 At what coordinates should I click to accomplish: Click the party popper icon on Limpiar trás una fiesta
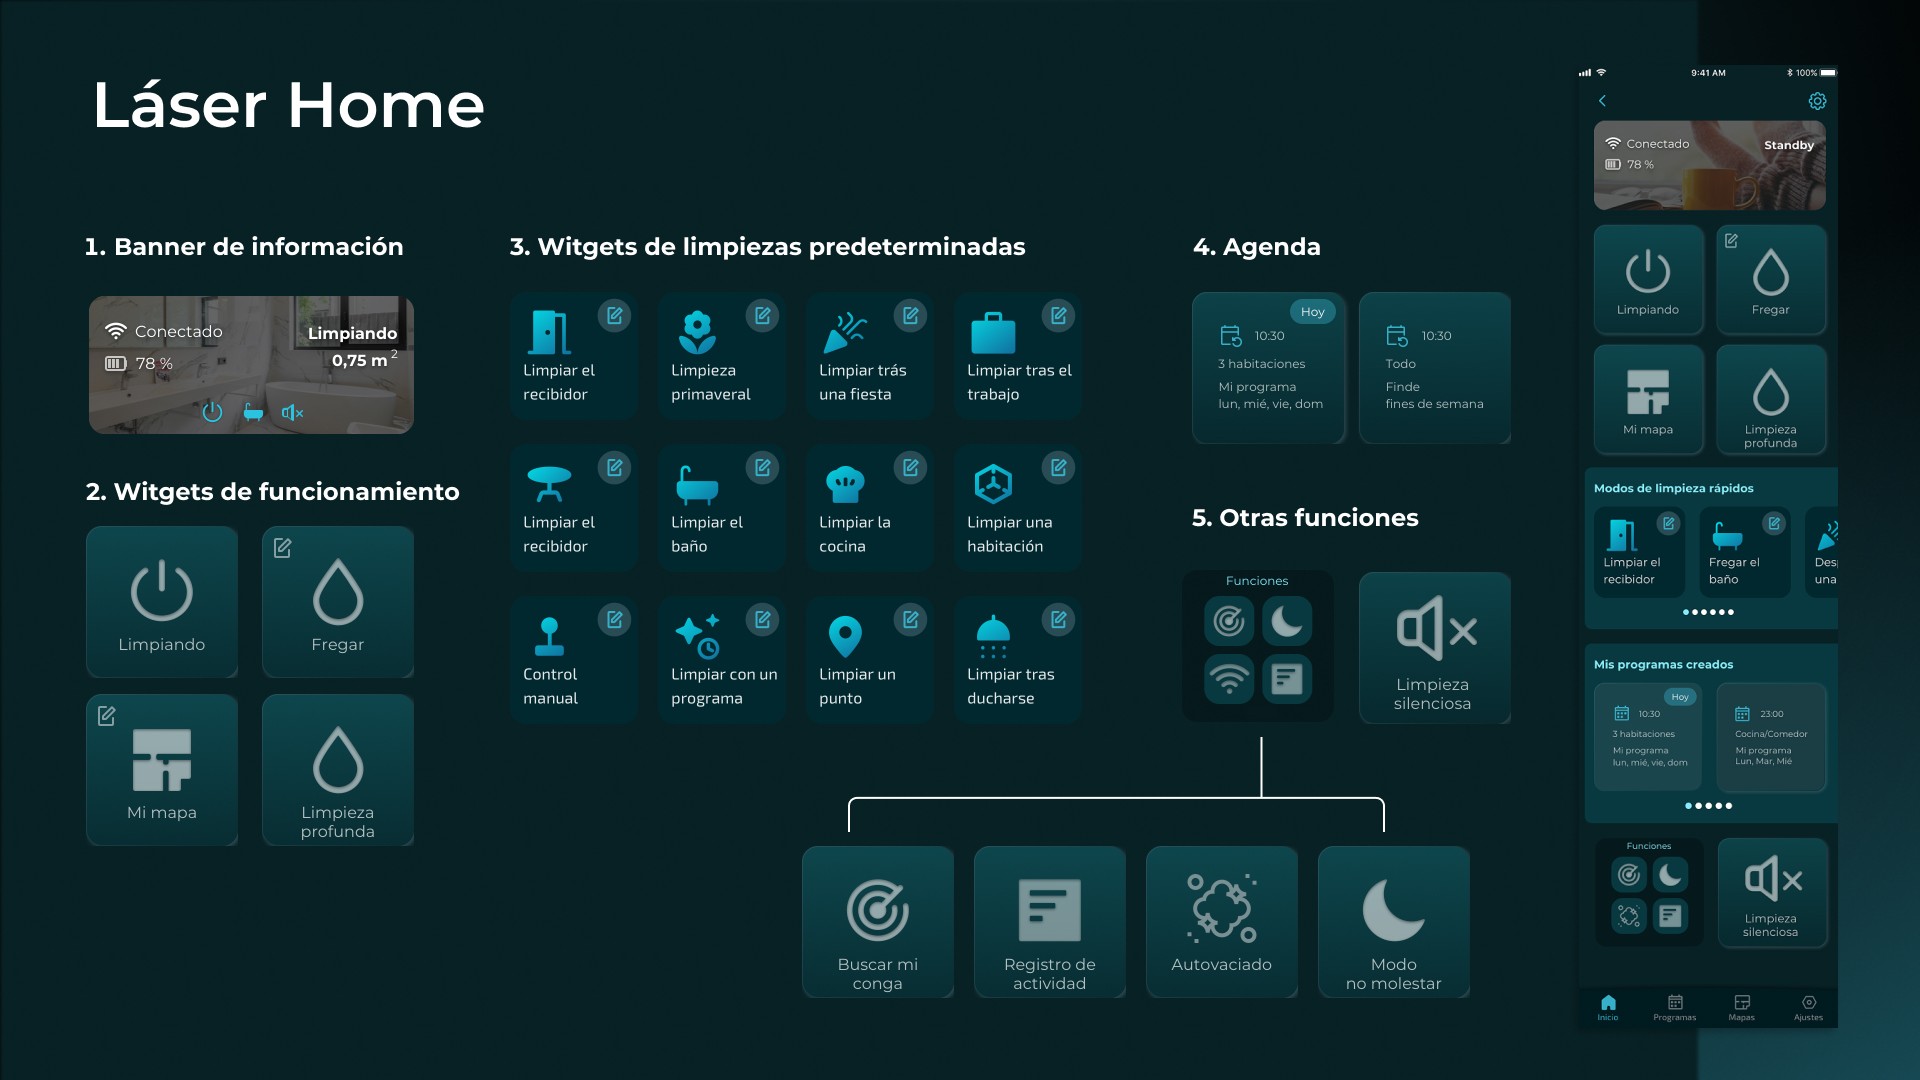click(845, 332)
